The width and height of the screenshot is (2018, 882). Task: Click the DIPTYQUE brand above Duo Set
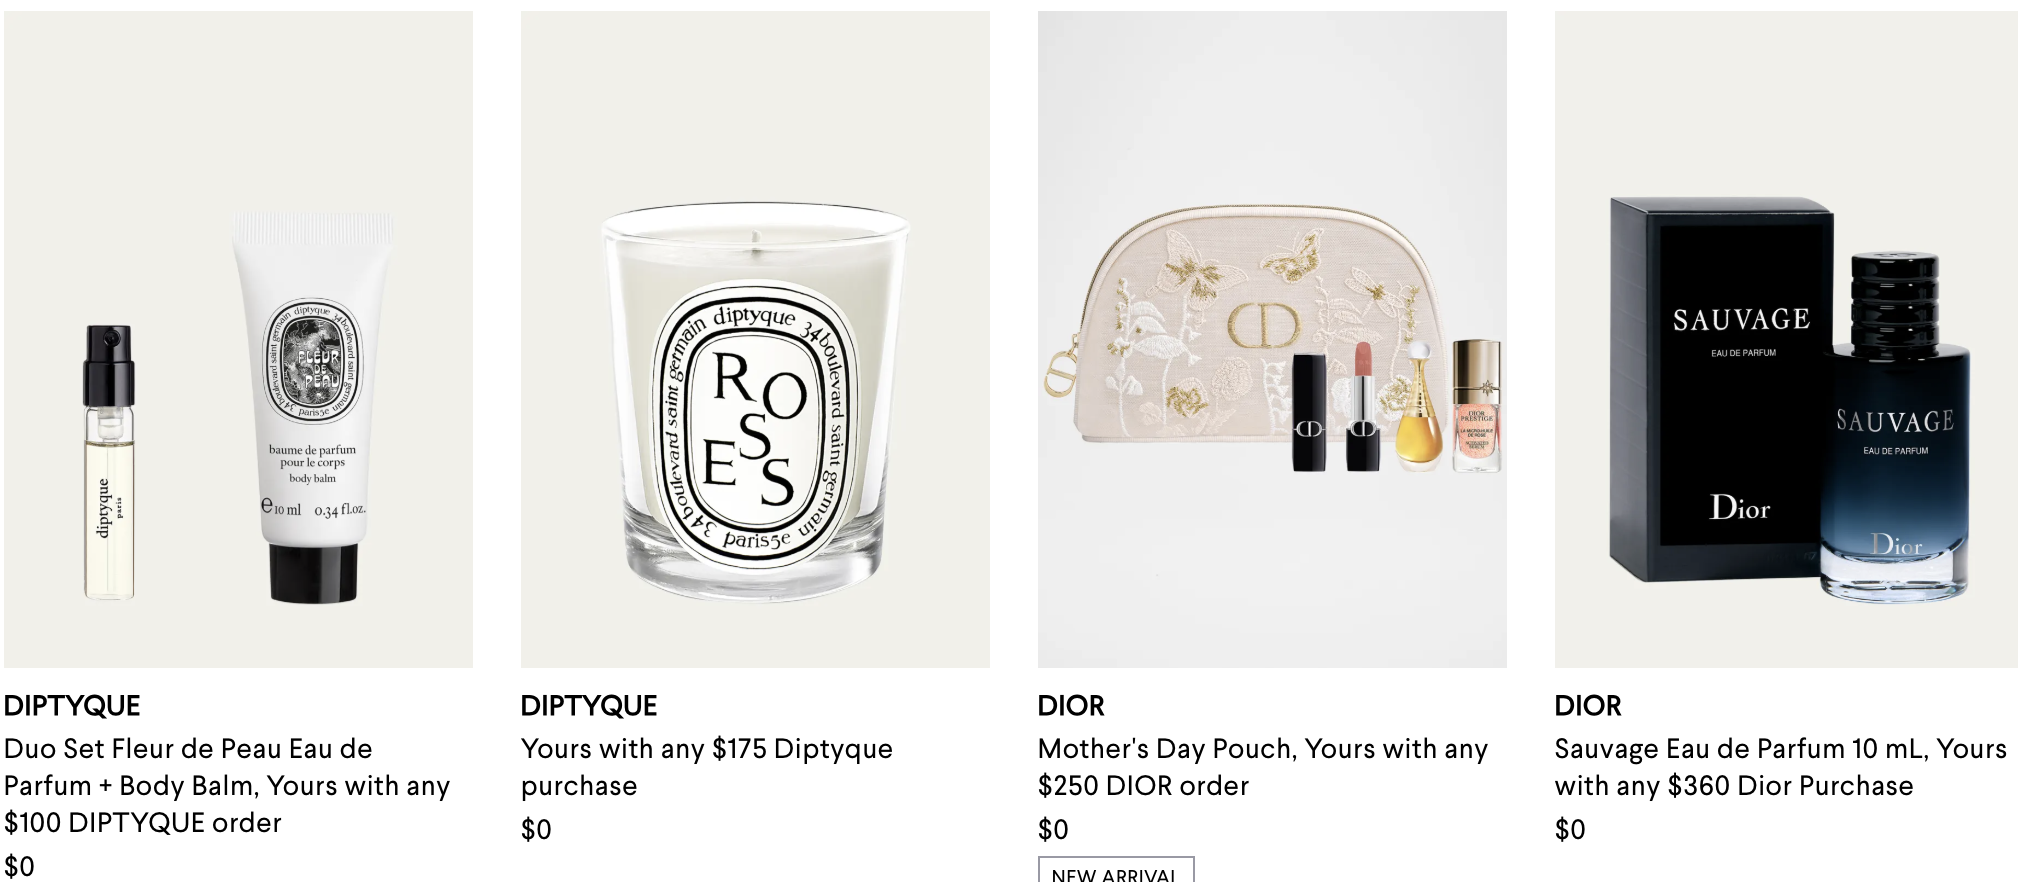point(72,706)
